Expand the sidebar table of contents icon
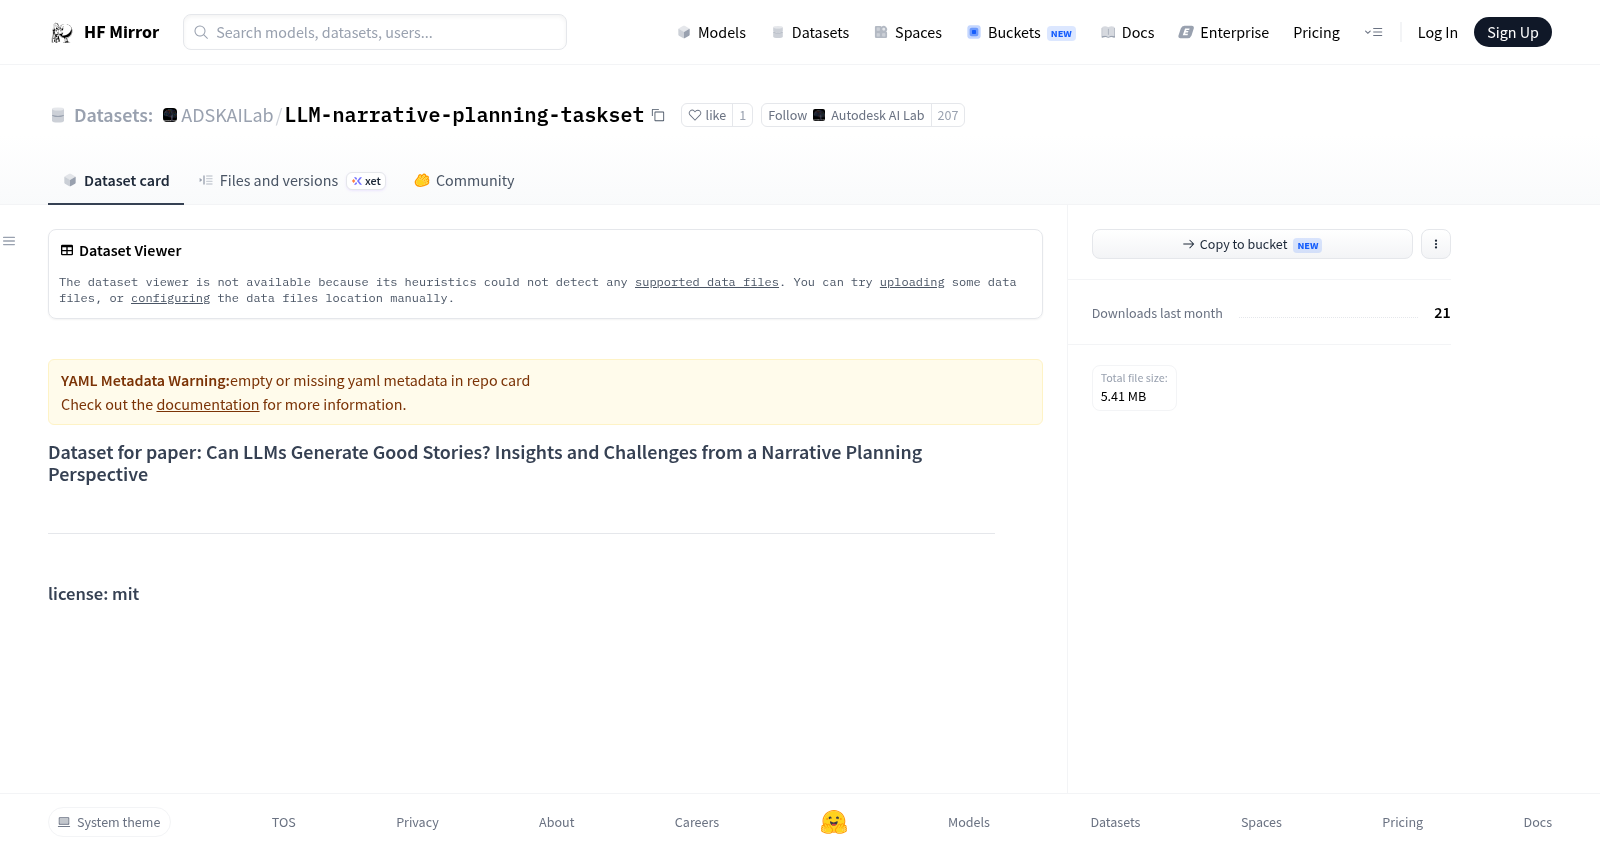 [x=9, y=241]
